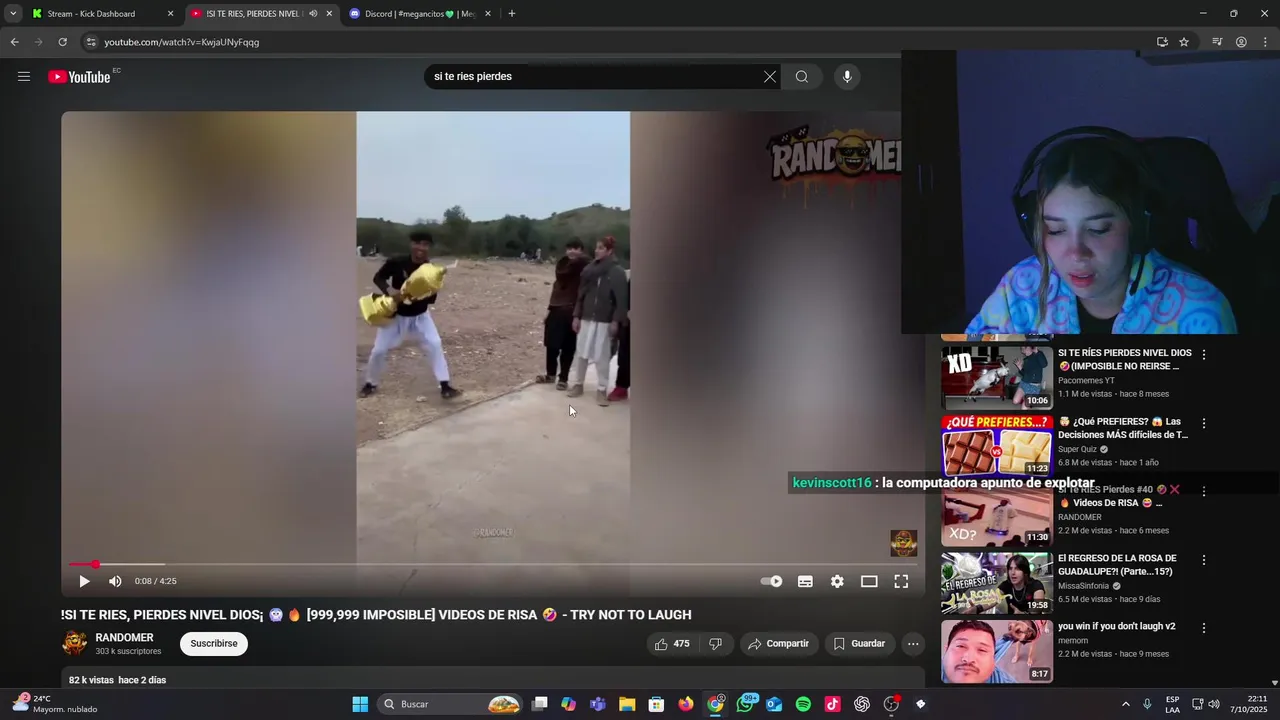Mute the video volume
Screen dimensions: 1280x720
pos(115,581)
